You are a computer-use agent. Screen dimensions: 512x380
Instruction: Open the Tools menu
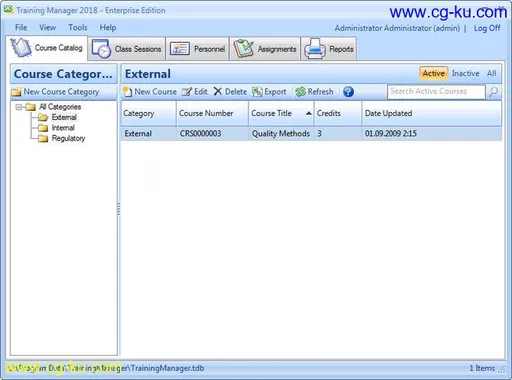pyautogui.click(x=78, y=28)
